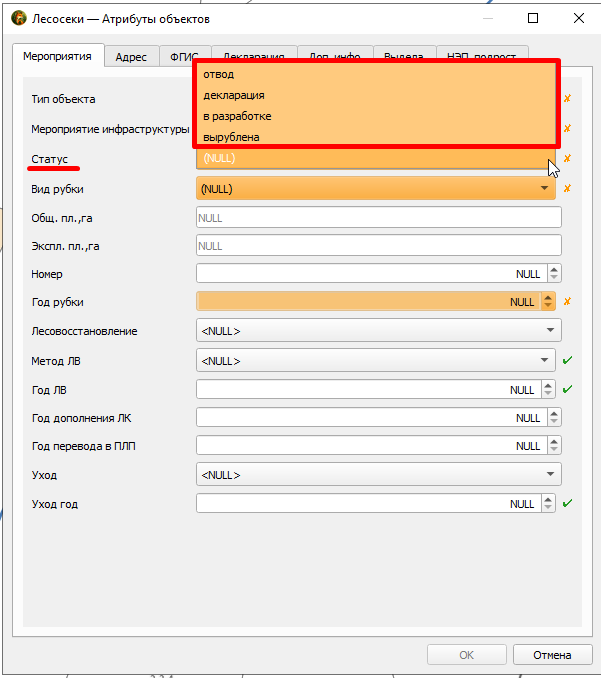Viewport: 601px width, 678px height.
Task: Click orange constraint warning icon beside Год рубки
Action: pyautogui.click(x=567, y=301)
